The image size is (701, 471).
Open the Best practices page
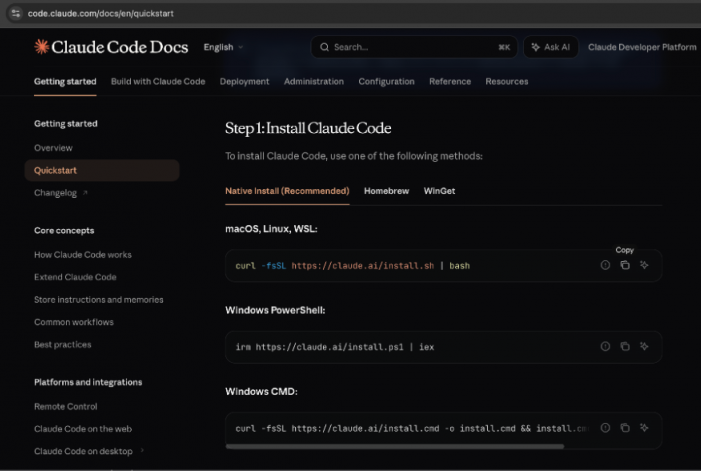(x=63, y=344)
